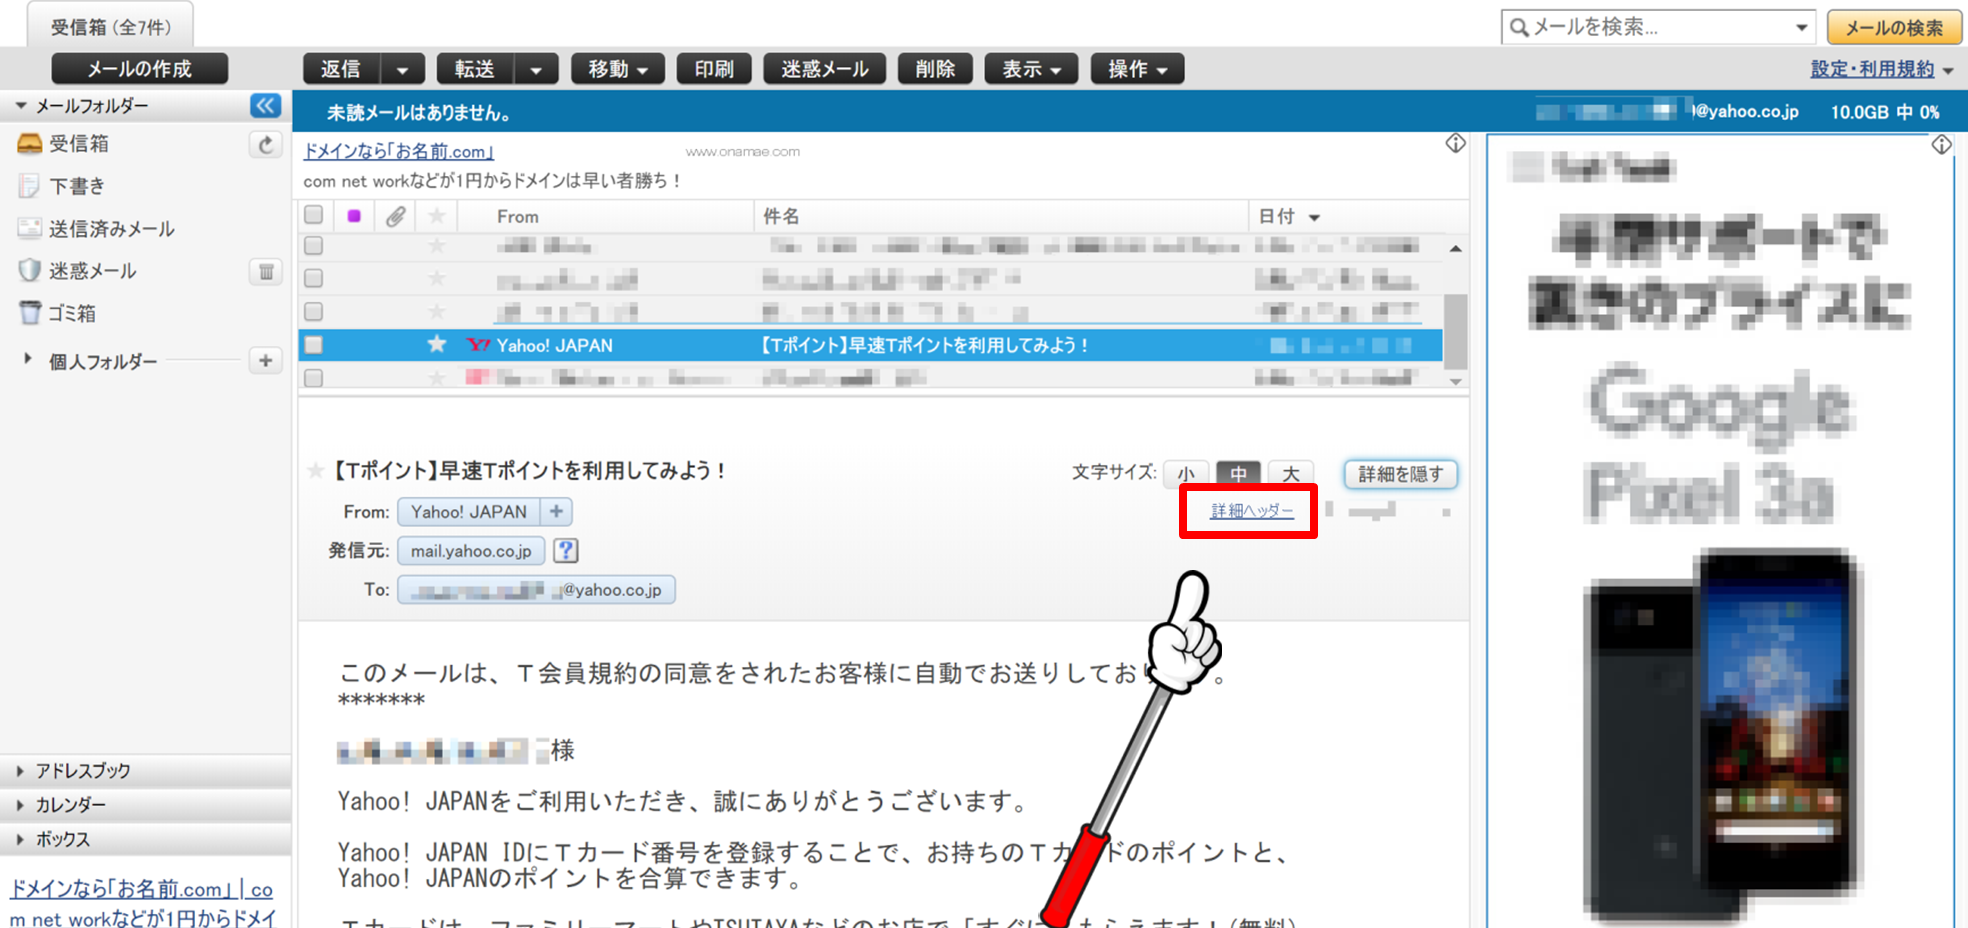
Task: Click the 転送 forward button
Action: (475, 69)
